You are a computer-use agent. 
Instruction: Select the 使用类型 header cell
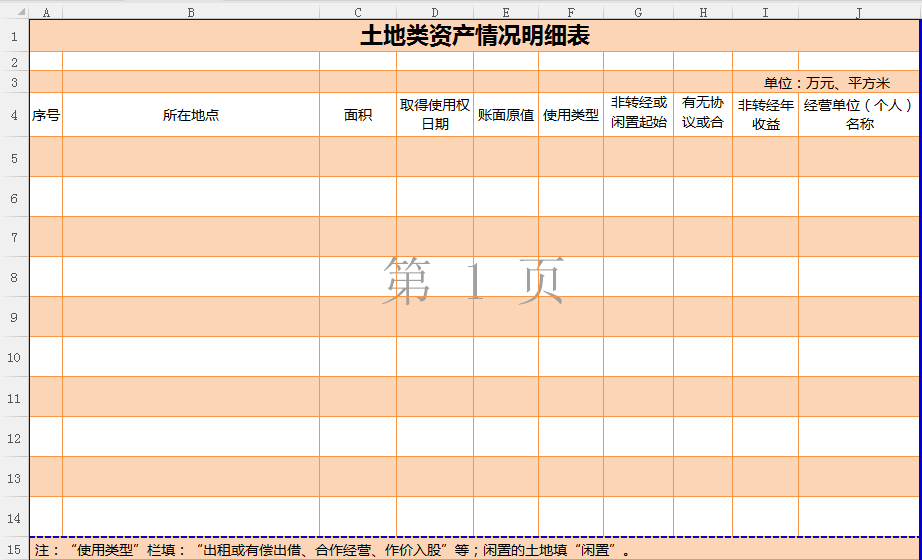(570, 115)
